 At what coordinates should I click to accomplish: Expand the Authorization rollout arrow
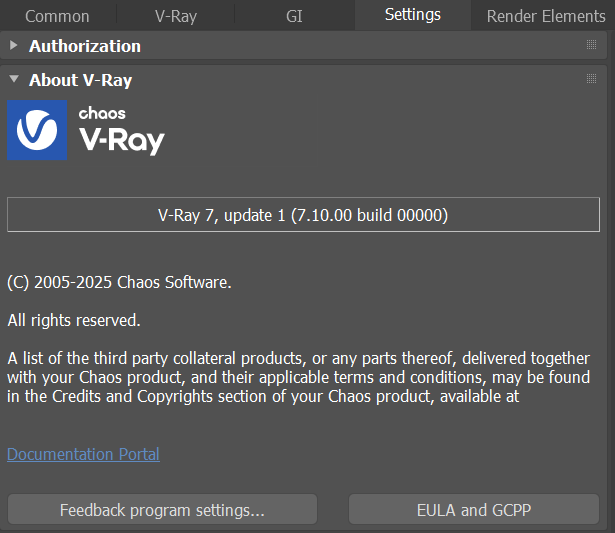(x=14, y=46)
